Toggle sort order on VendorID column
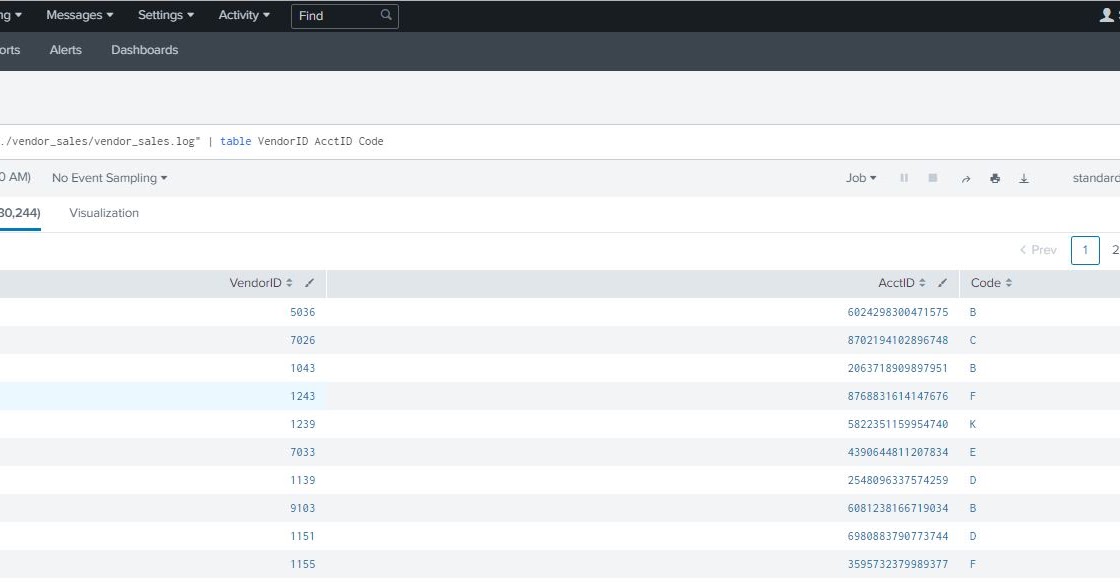This screenshot has height=588, width=1120. [288, 283]
